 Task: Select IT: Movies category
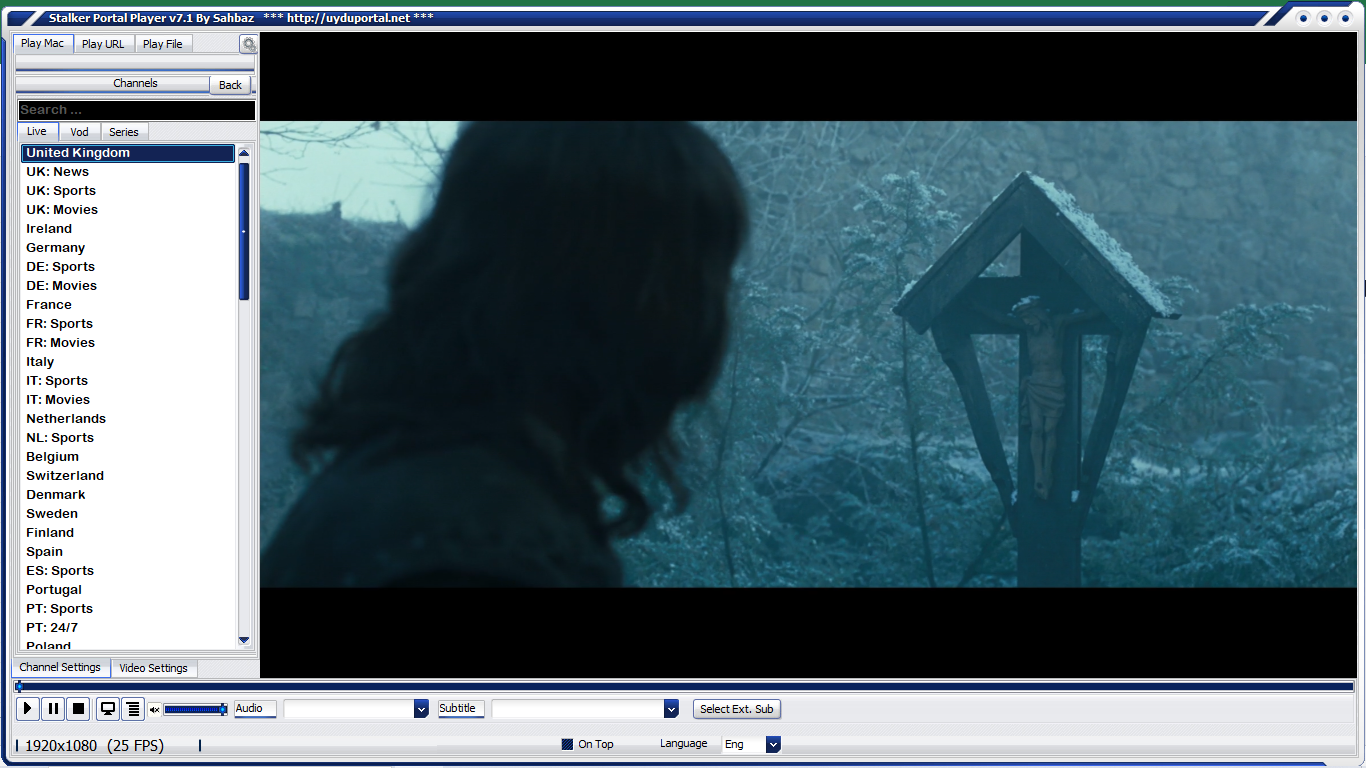128,400
